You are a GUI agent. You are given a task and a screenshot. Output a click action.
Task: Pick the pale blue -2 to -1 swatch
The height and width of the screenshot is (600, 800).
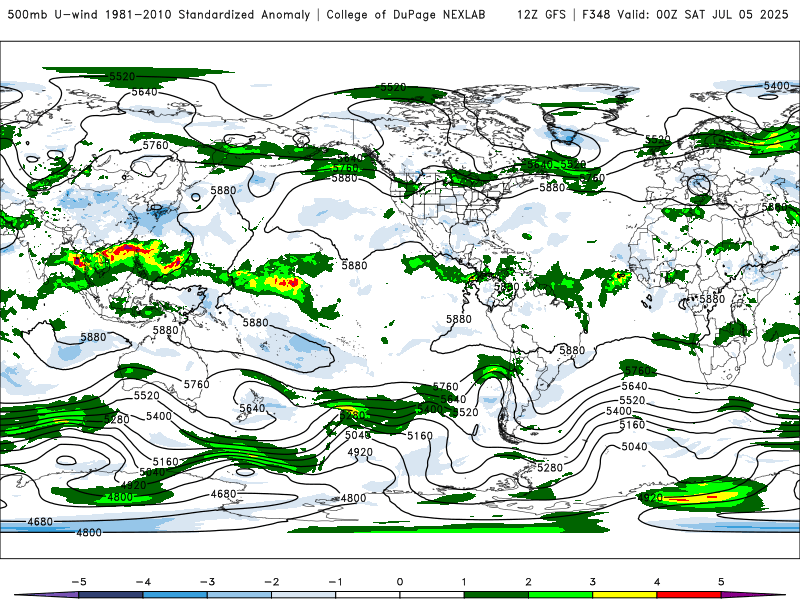304,595
